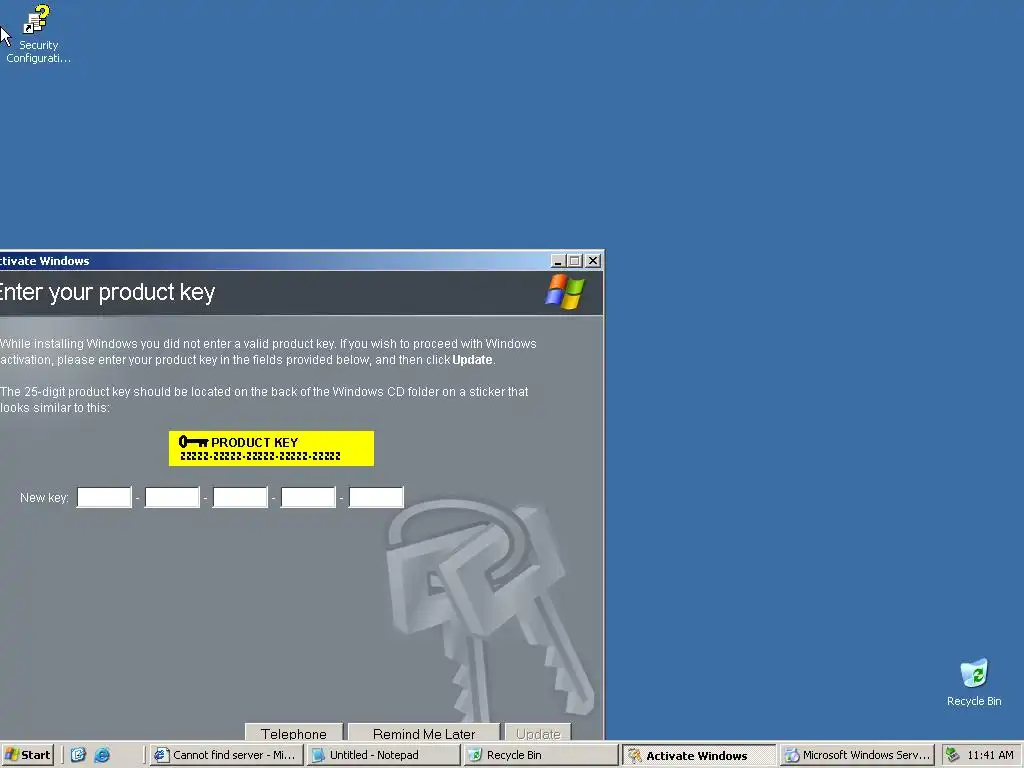Click the Telephone button
Screen dimensions: 1024x768
294,733
